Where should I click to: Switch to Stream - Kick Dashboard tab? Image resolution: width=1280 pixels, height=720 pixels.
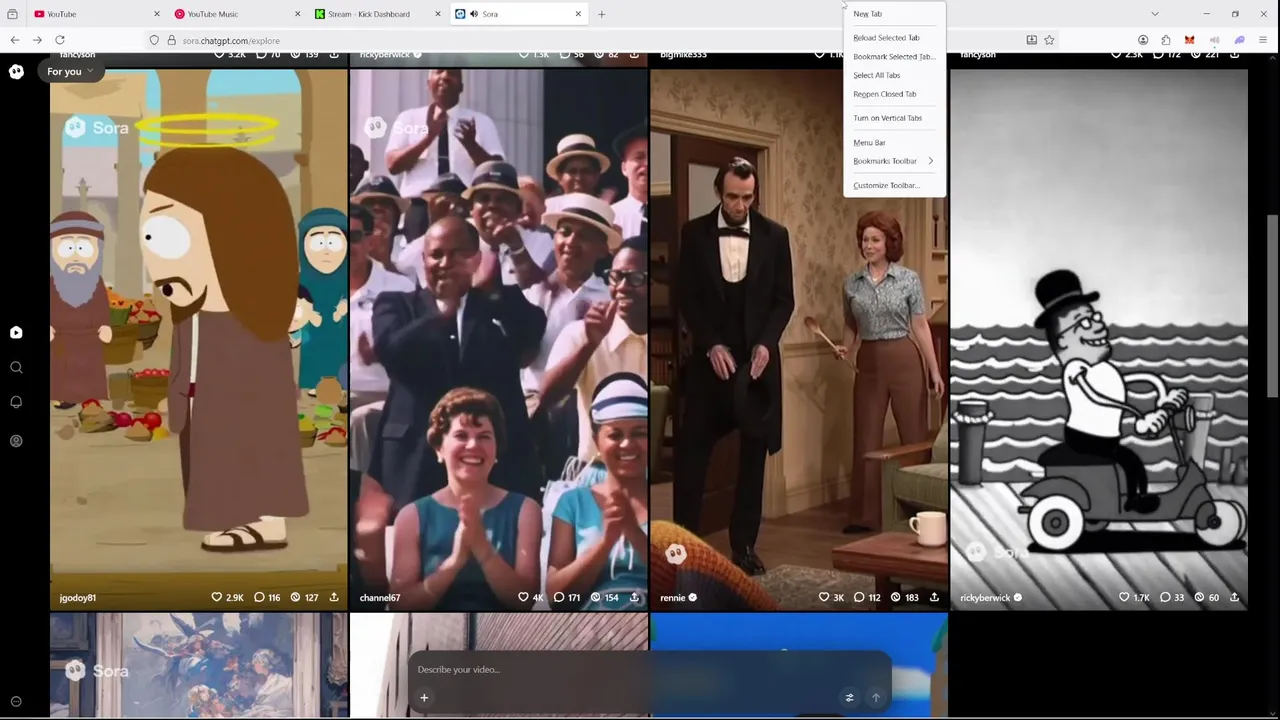[x=377, y=14]
